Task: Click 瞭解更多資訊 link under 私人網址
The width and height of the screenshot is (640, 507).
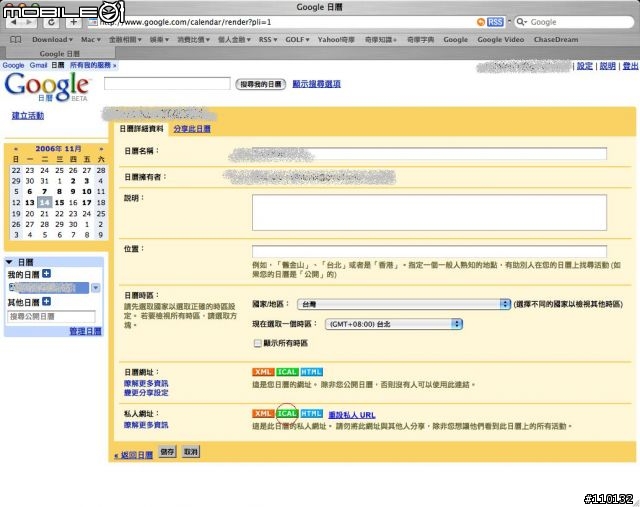Action: click(x=146, y=425)
